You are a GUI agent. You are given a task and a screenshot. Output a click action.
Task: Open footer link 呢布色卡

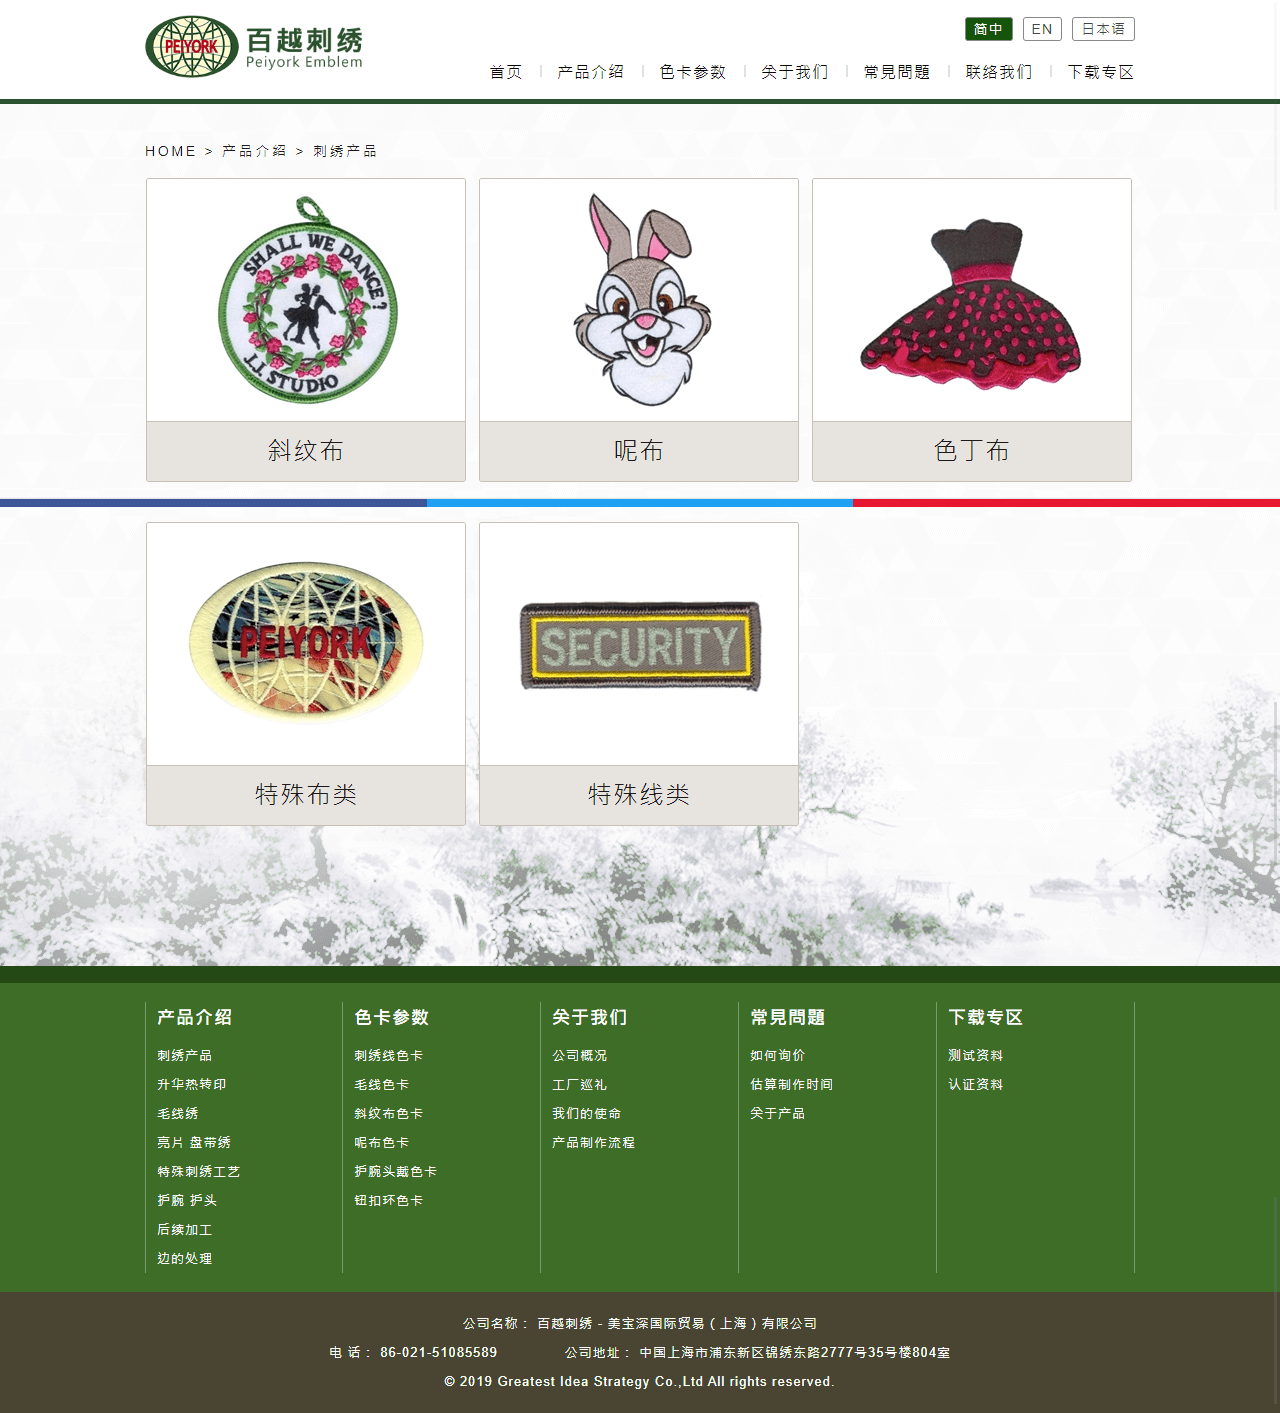(382, 1142)
